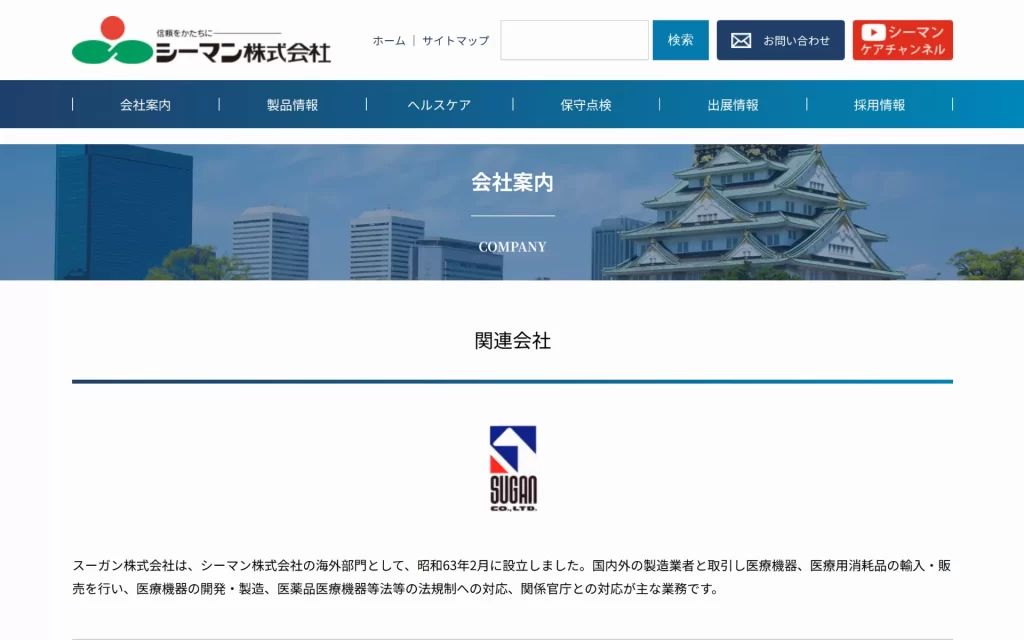Click the YouTube play icon in the red button
This screenshot has height=640, width=1024.
point(872,33)
